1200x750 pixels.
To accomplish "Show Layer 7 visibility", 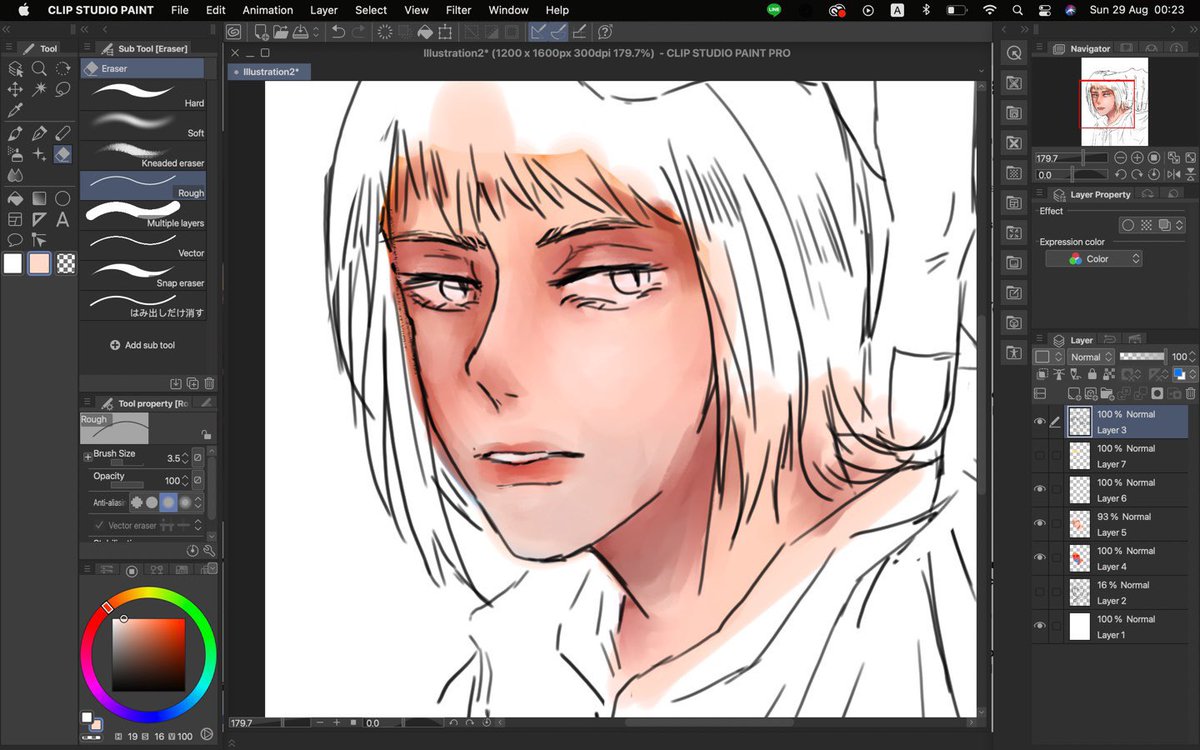I will 1039,456.
